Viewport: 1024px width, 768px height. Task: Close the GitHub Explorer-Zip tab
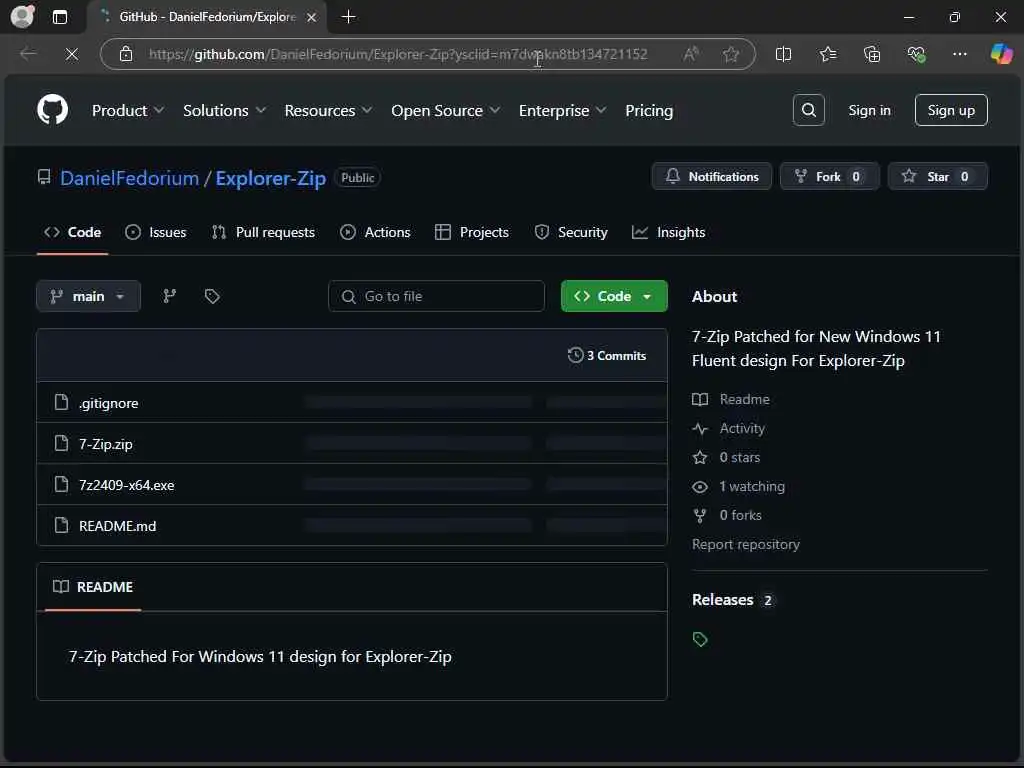coord(312,18)
